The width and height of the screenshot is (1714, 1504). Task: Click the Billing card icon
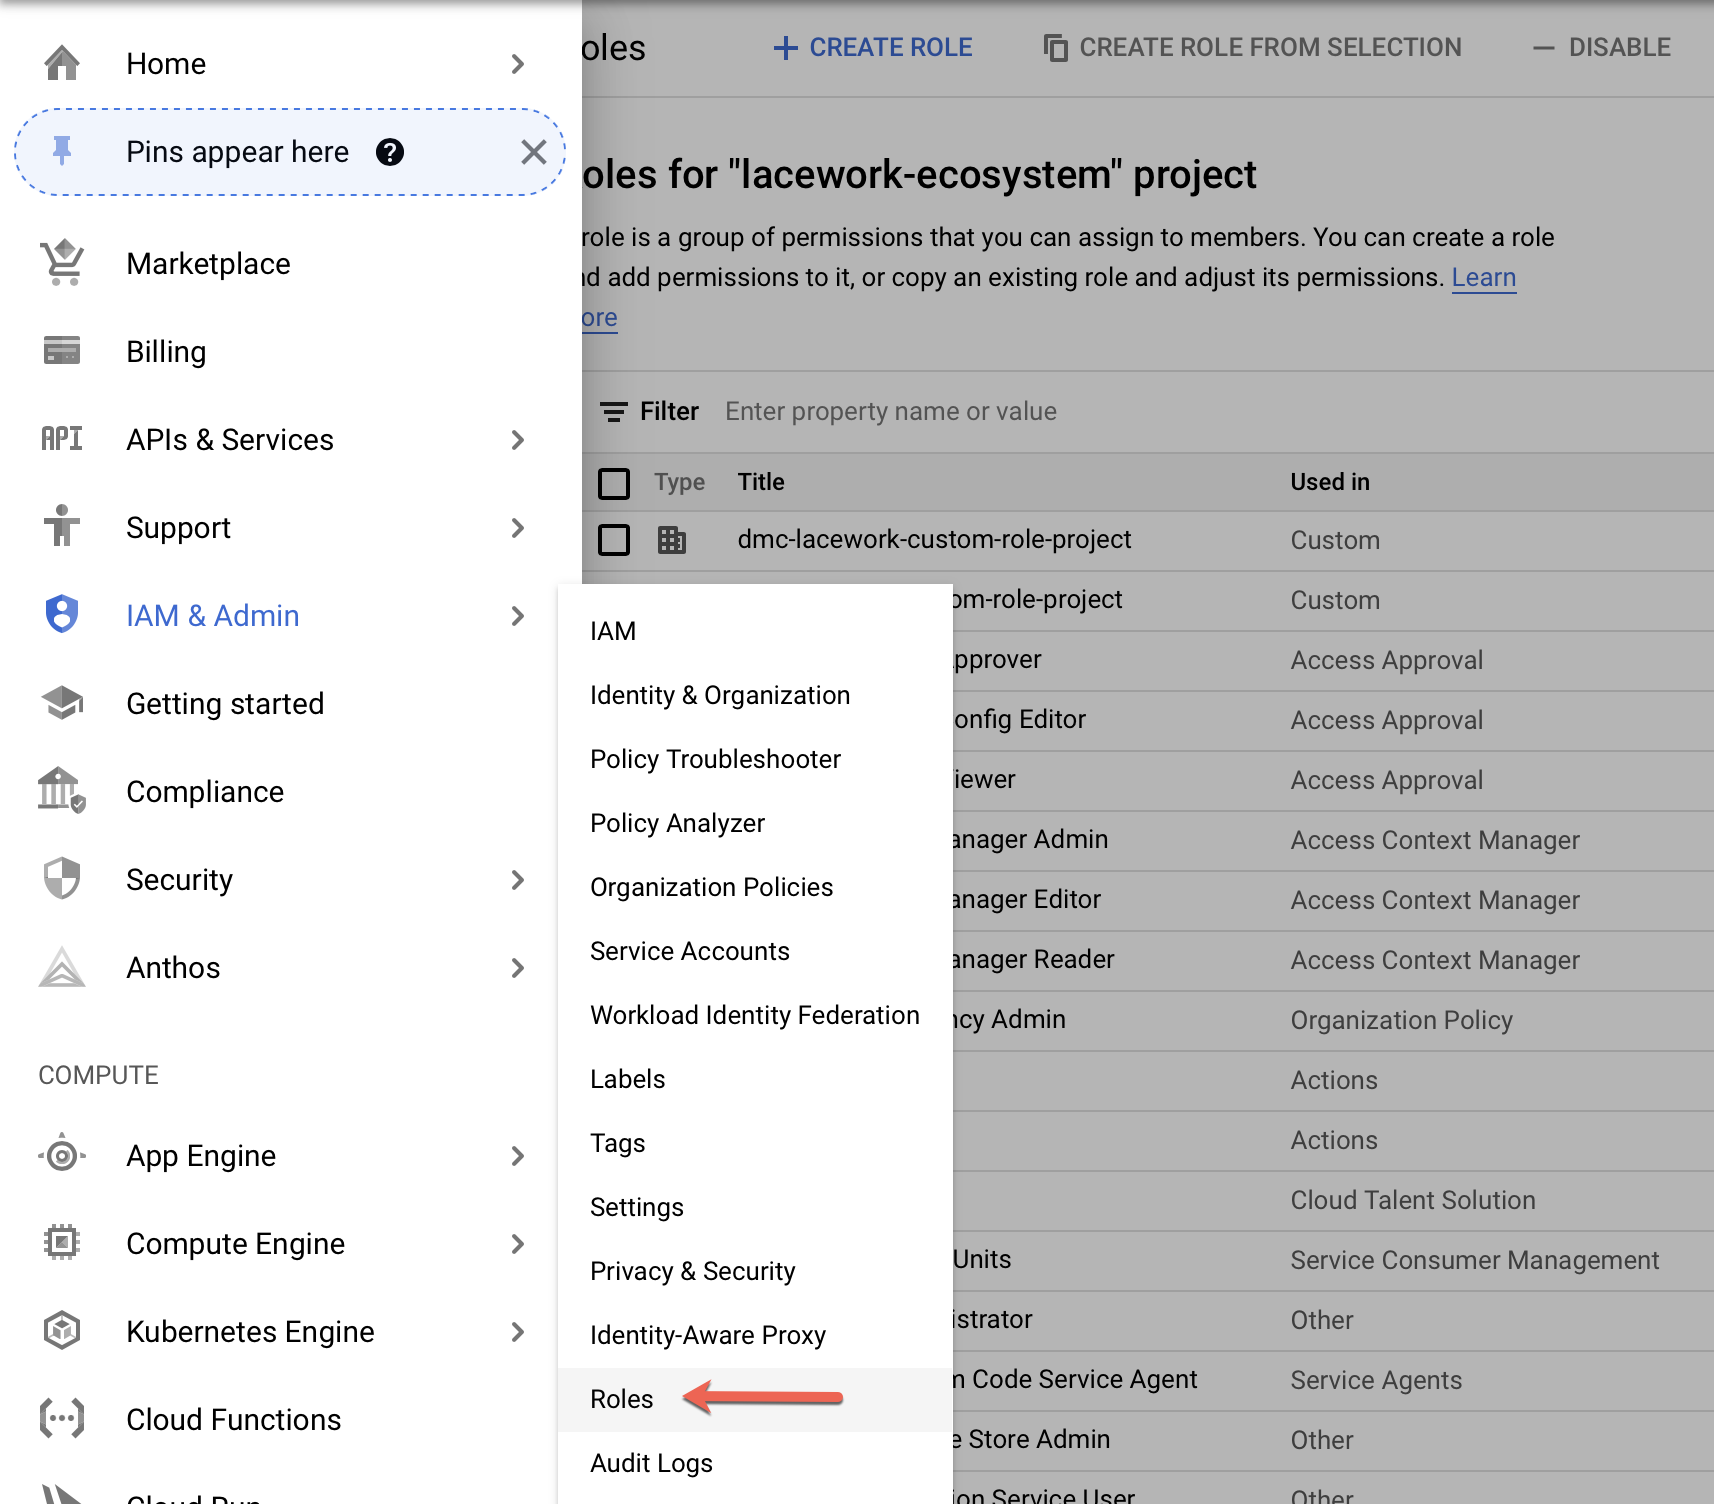[62, 351]
